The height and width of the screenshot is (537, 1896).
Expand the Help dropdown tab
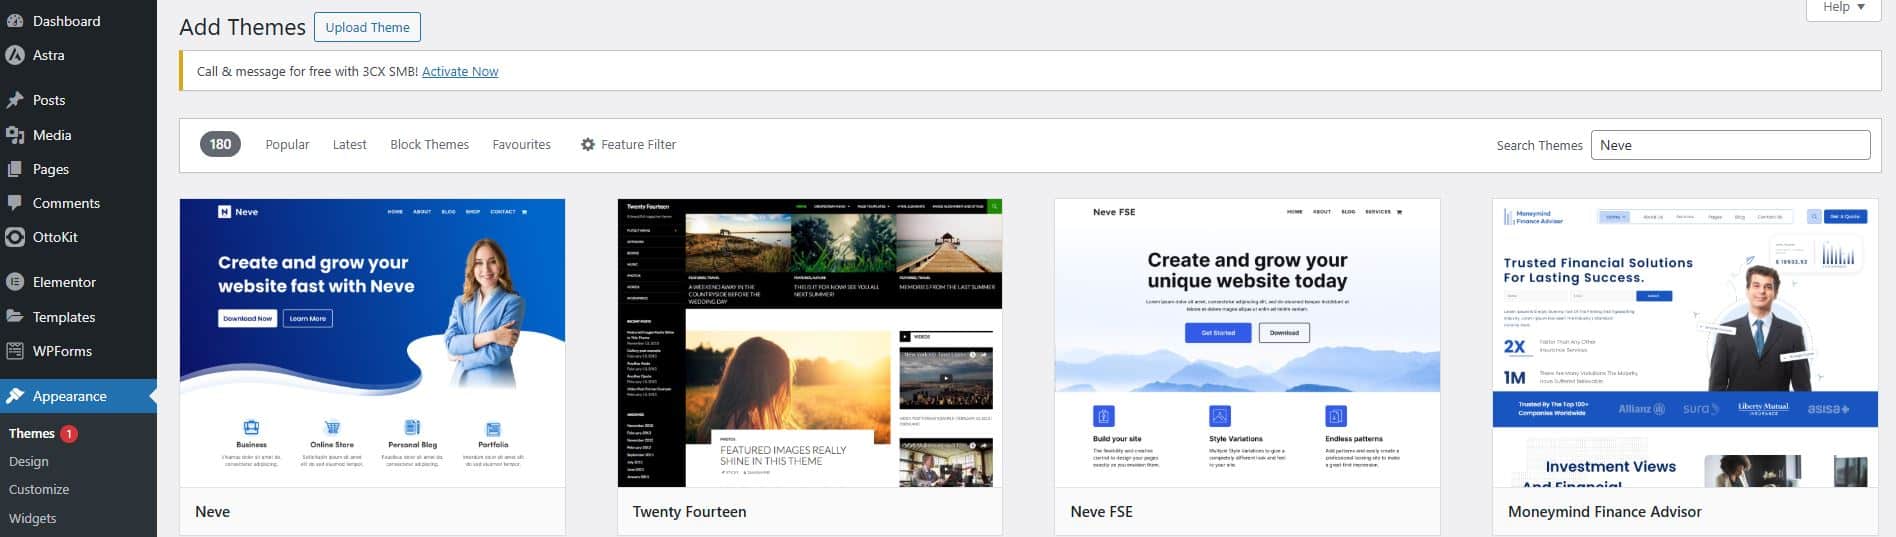pos(1843,8)
